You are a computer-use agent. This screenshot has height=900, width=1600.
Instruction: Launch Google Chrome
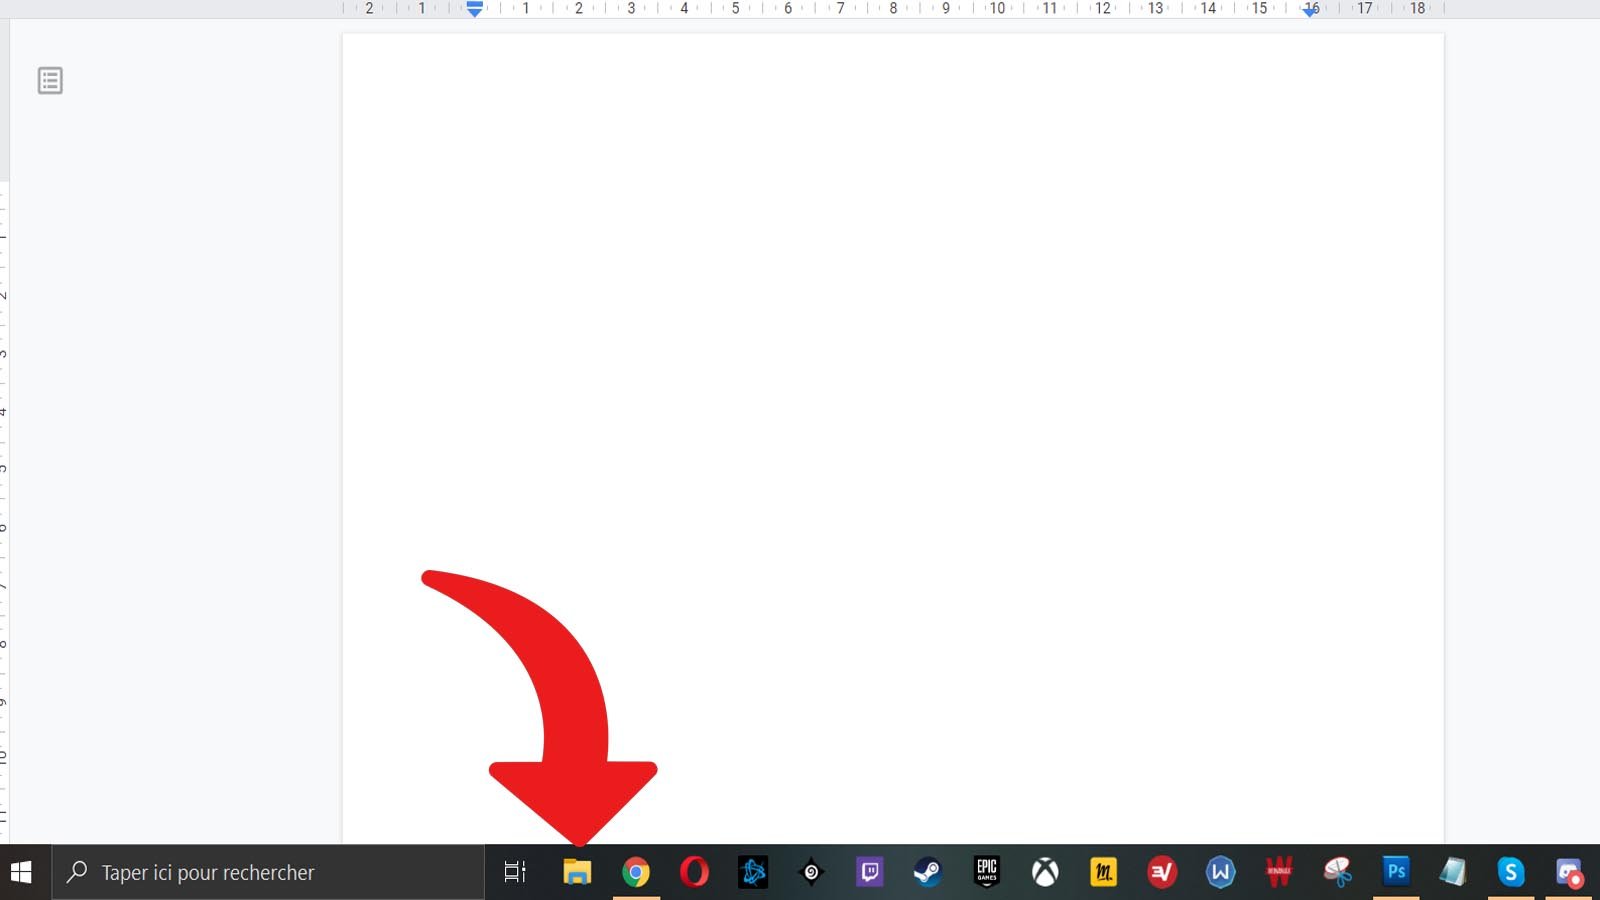point(636,872)
